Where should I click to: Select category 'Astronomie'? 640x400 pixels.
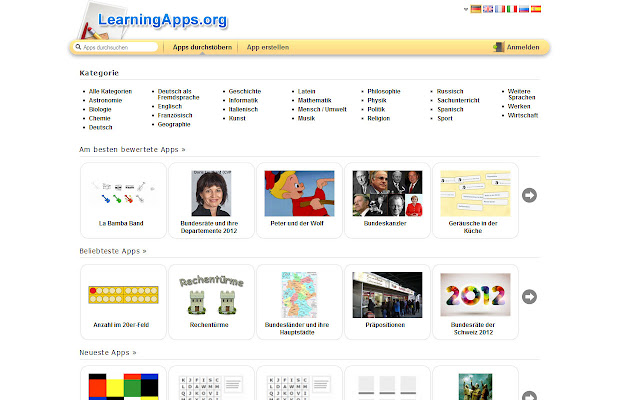pyautogui.click(x=105, y=100)
